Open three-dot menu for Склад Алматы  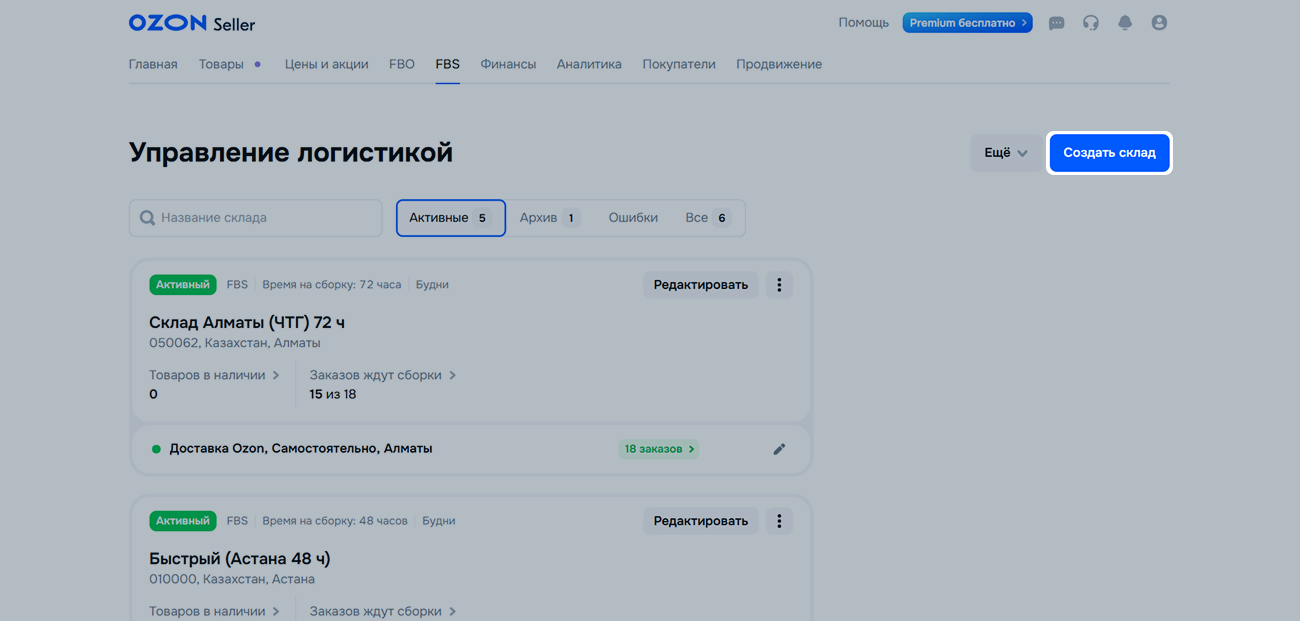tap(779, 285)
